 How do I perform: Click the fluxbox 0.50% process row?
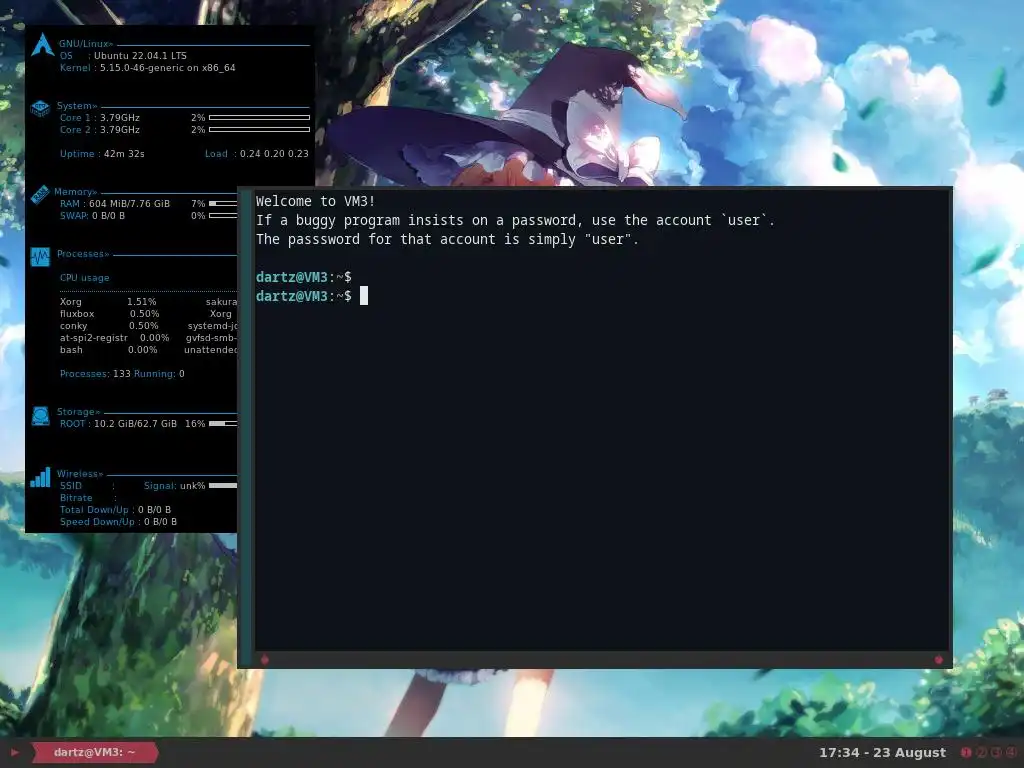(110, 314)
